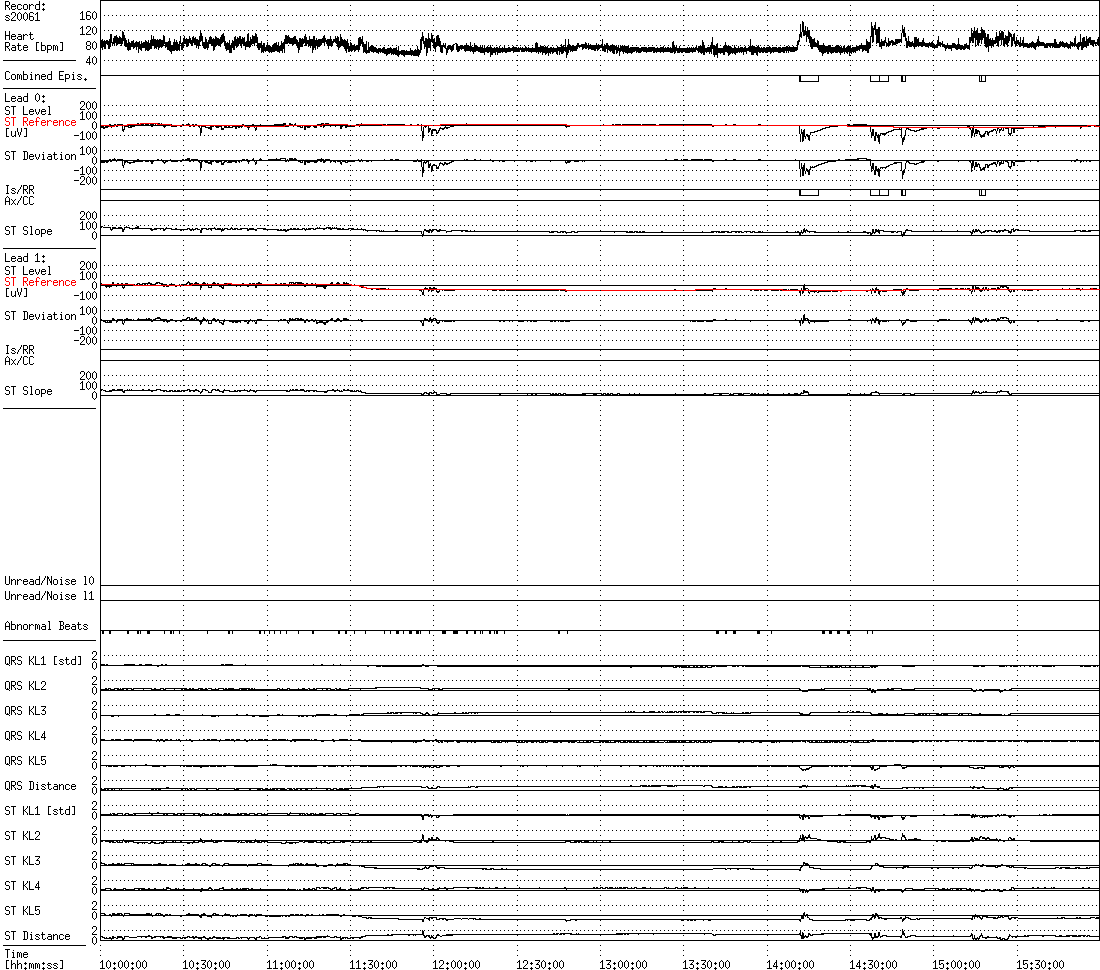The height and width of the screenshot is (970, 1100).
Task: Click the first Combined Episode box near 14:00
Action: [809, 78]
